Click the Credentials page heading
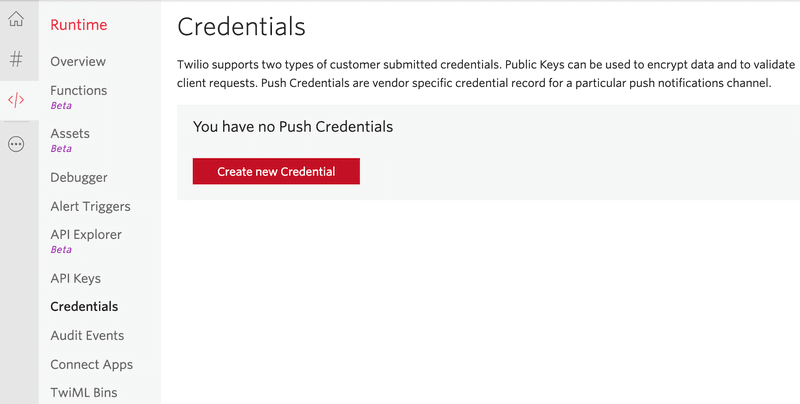Screen dimensions: 800x404 [x=241, y=26]
